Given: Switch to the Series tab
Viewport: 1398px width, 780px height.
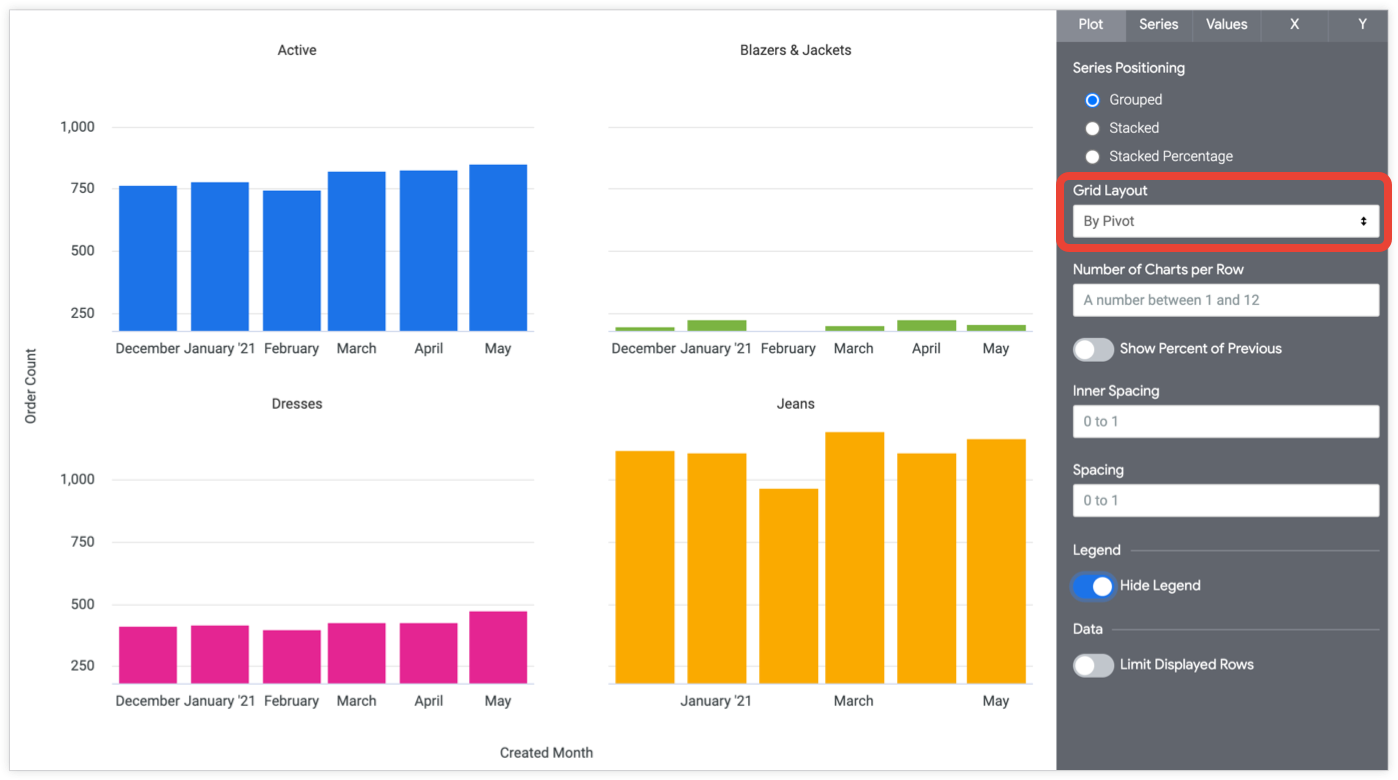Looking at the screenshot, I should coord(1158,25).
